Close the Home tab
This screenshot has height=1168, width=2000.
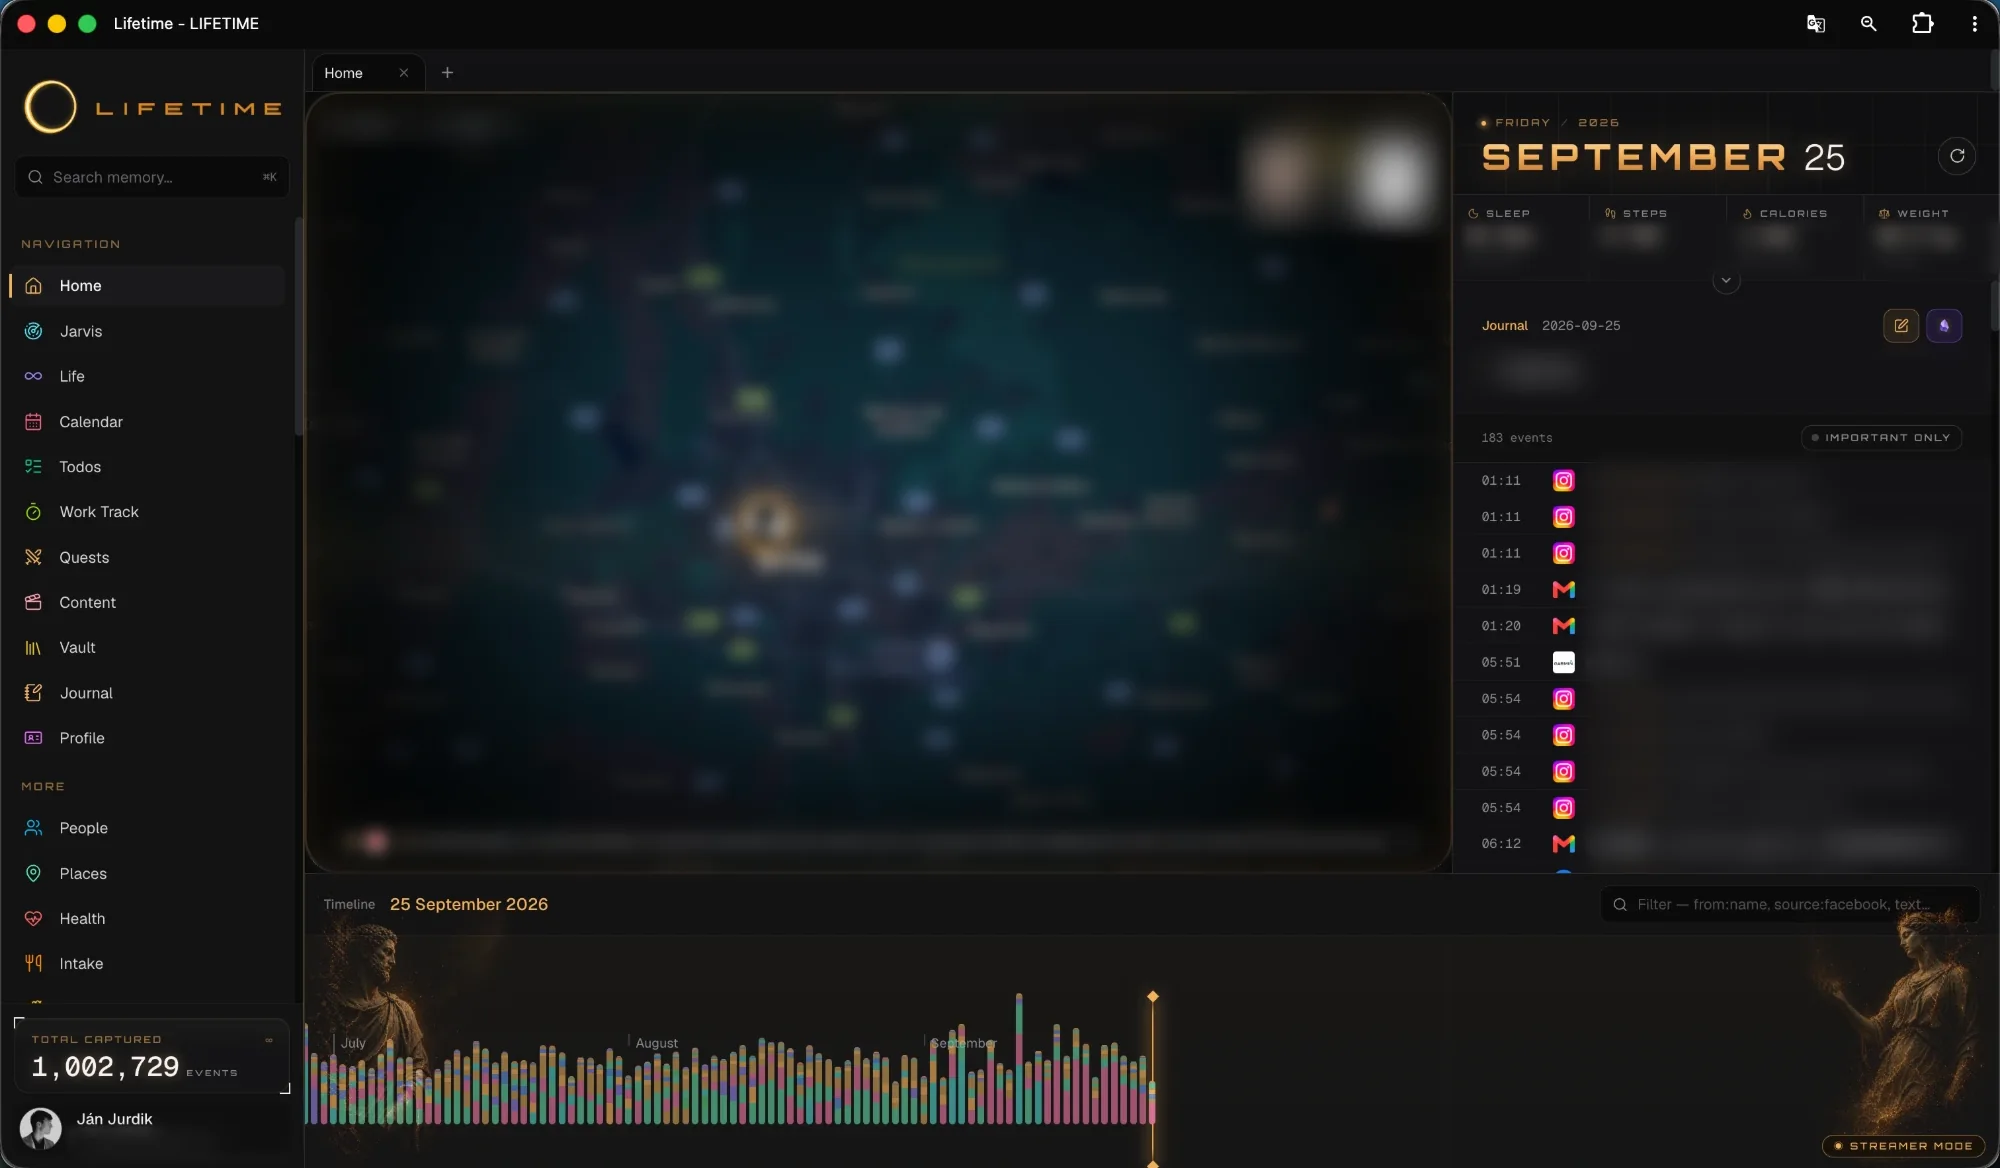tap(404, 73)
